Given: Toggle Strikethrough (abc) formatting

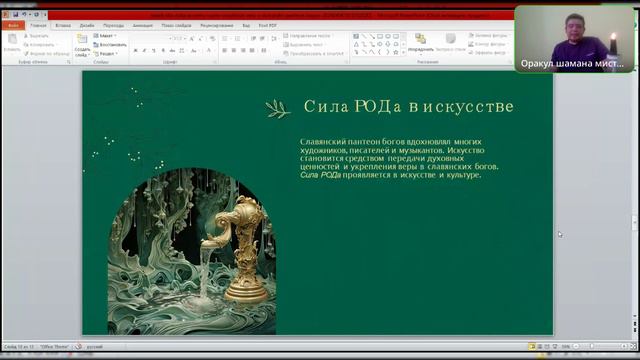Looking at the screenshot, I should pyautogui.click(x=172, y=50).
